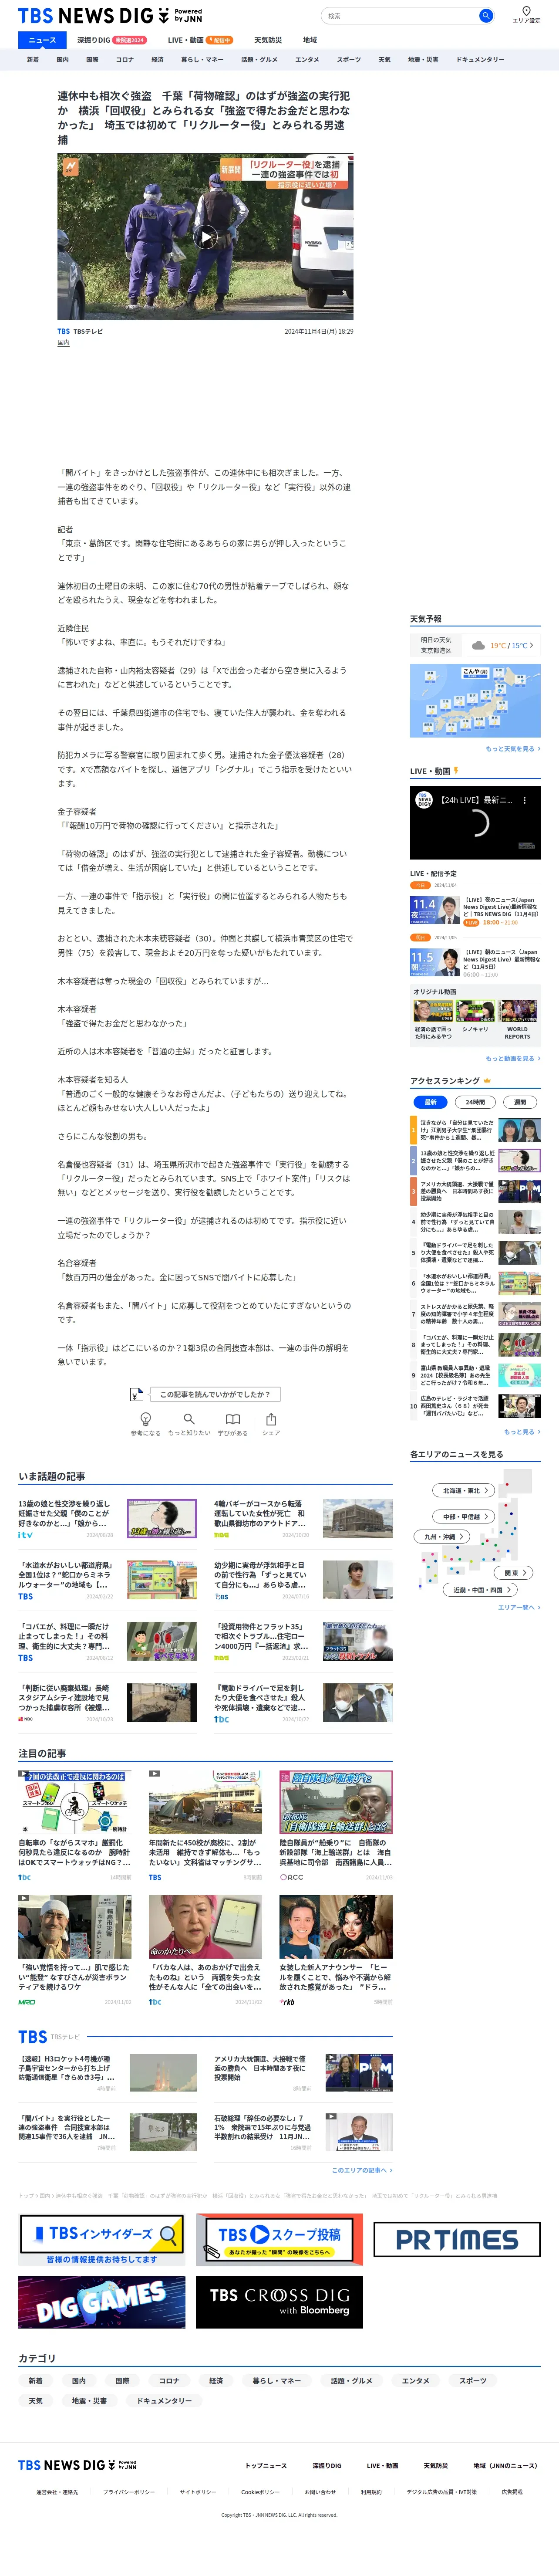Open ドキュメンタリー in the top category bar
Image resolution: width=559 pixels, height=2576 pixels.
point(480,60)
